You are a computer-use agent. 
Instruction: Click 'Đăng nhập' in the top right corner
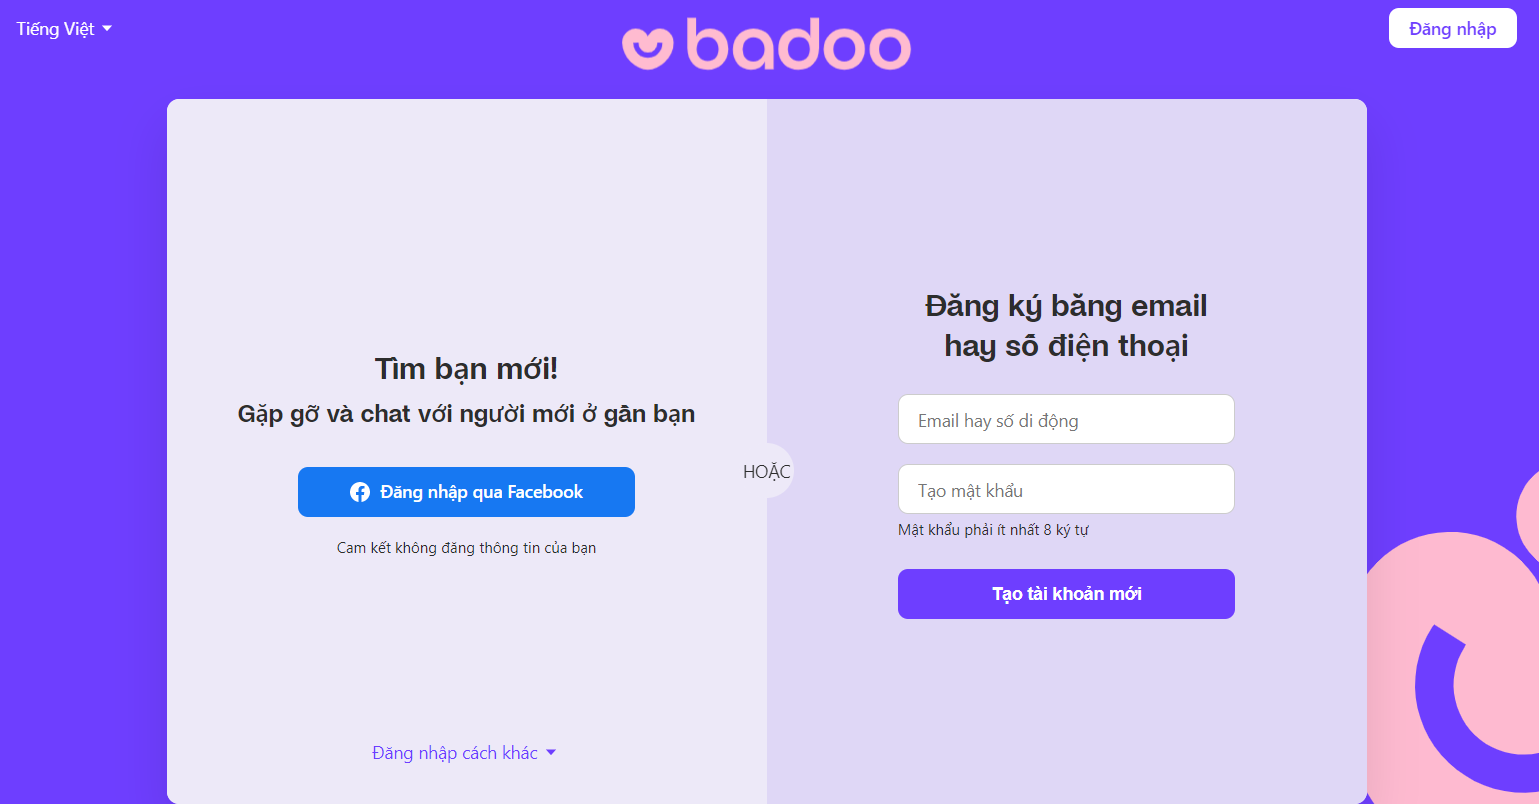tap(1452, 28)
